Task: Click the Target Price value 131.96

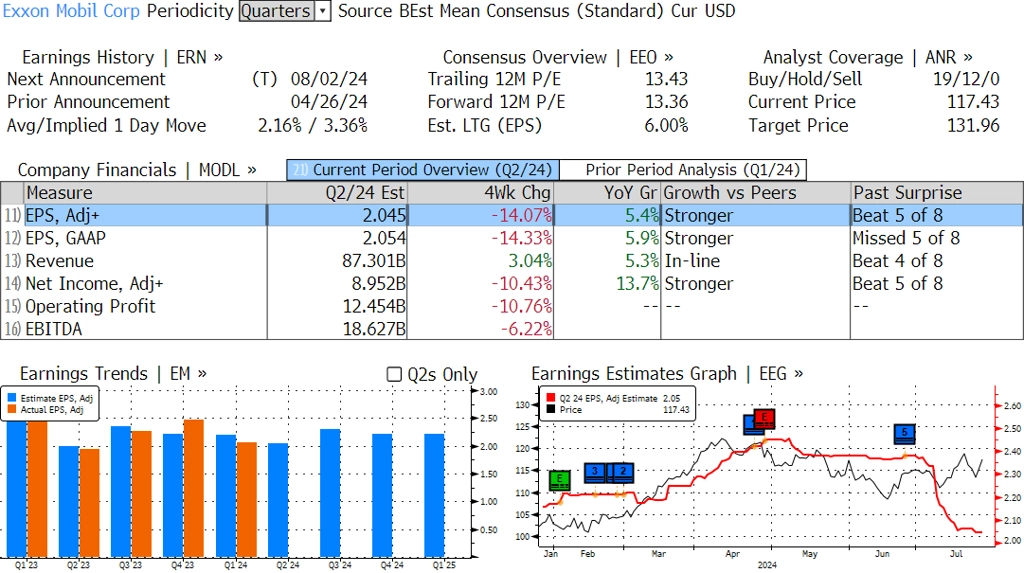Action: click(973, 125)
